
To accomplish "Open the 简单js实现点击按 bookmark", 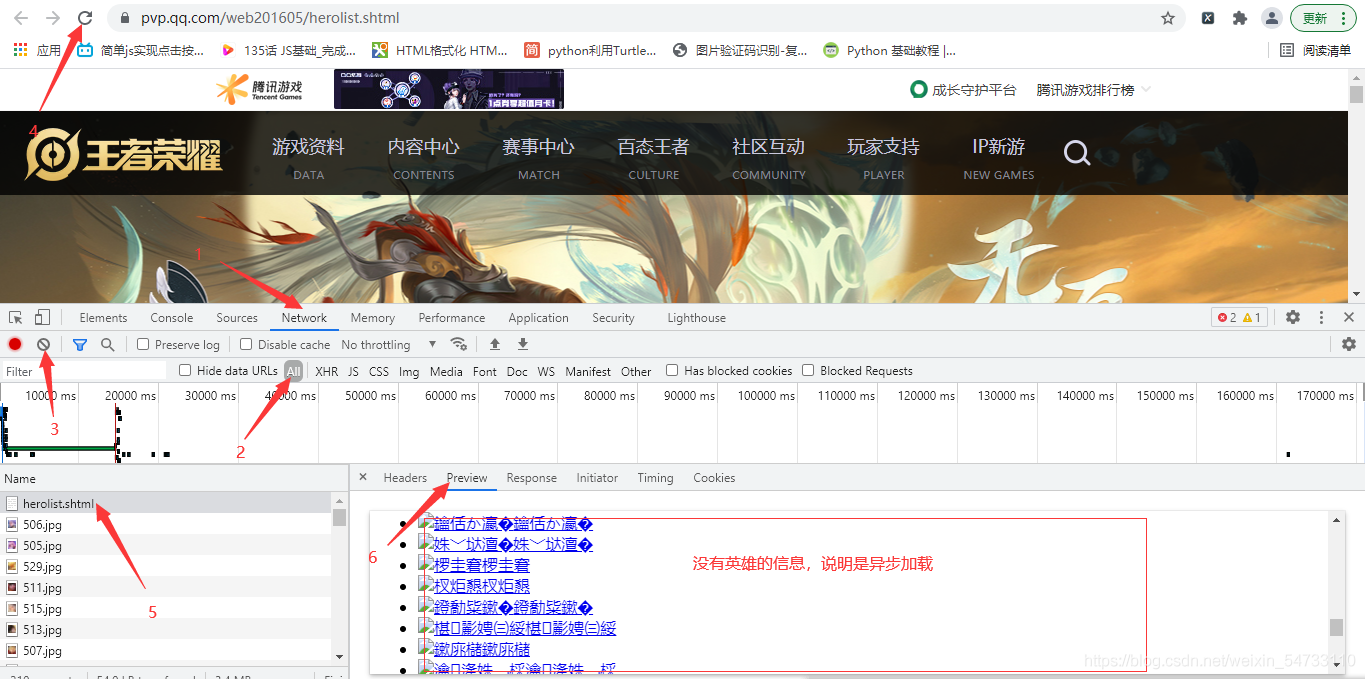I will click(141, 50).
